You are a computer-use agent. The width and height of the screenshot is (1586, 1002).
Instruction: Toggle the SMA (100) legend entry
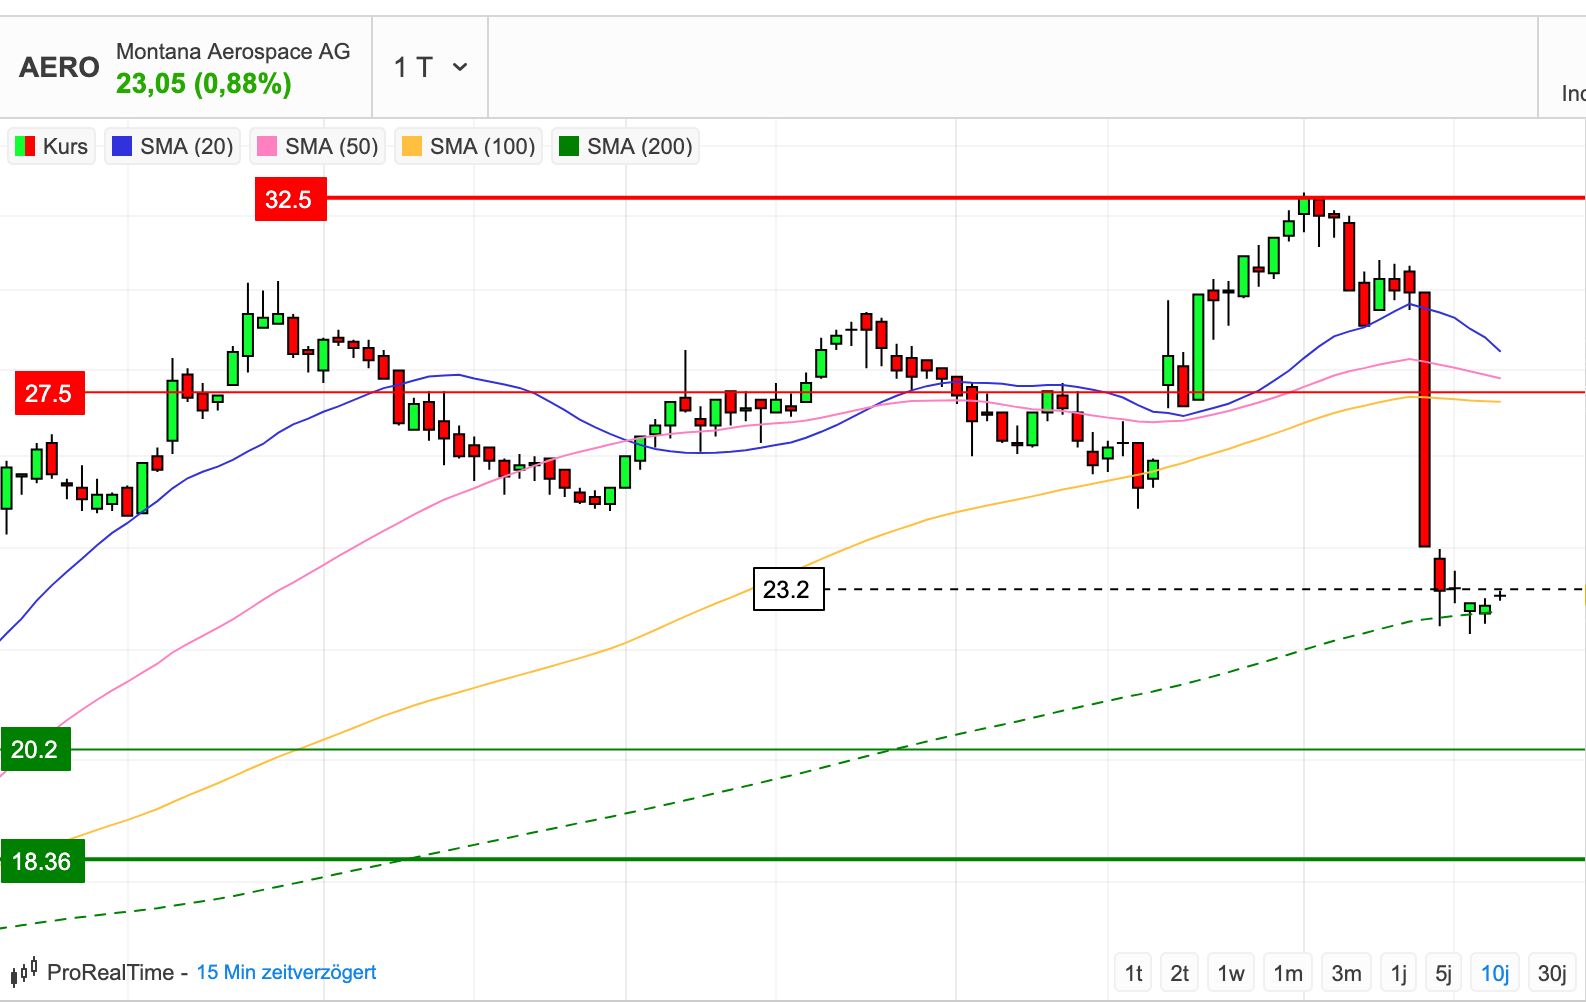pyautogui.click(x=468, y=146)
